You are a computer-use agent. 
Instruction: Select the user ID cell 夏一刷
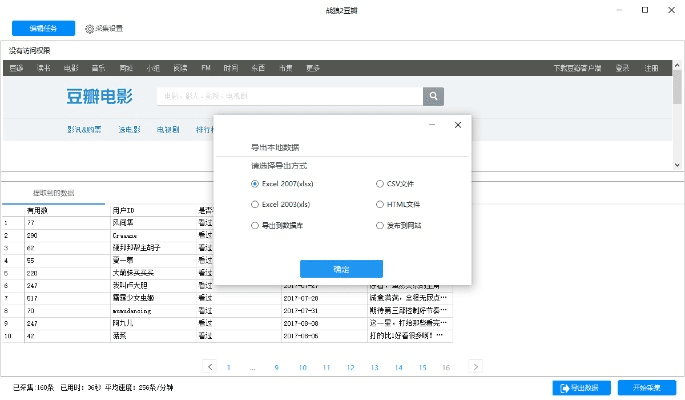tap(153, 260)
